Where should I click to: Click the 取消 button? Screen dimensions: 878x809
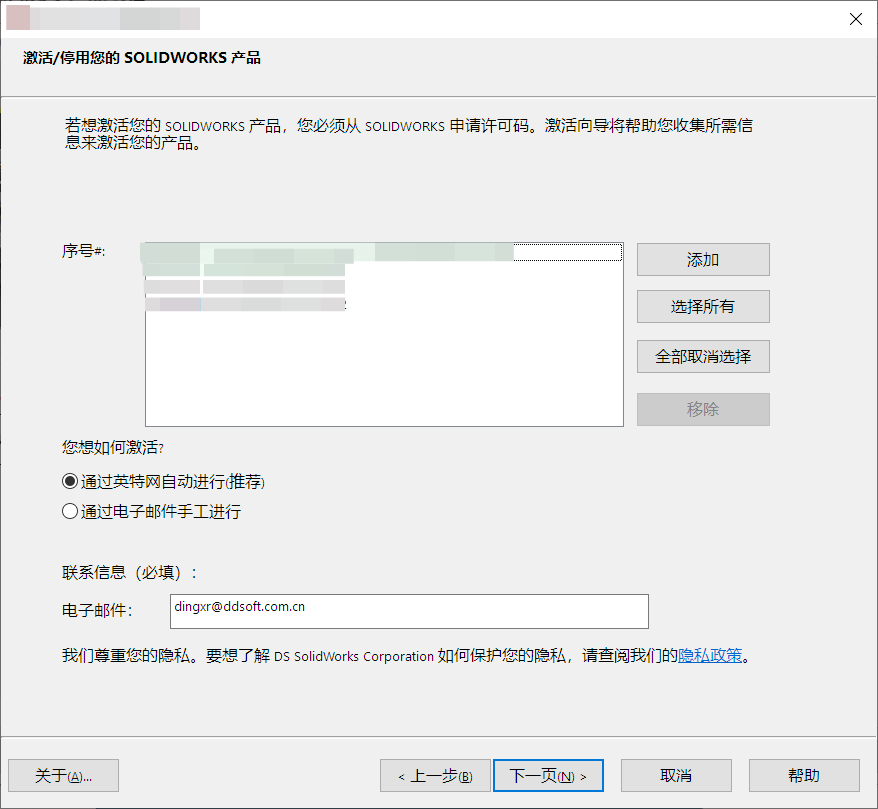676,775
